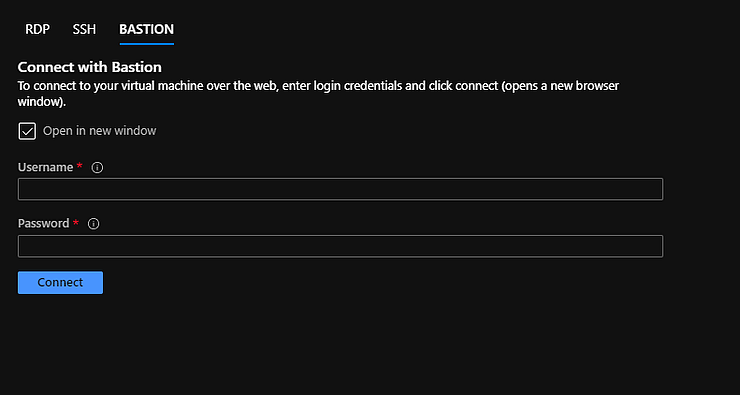Viewport: 740px width, 395px height.
Task: Click the red asterisk next to Username
Action: coord(79,166)
